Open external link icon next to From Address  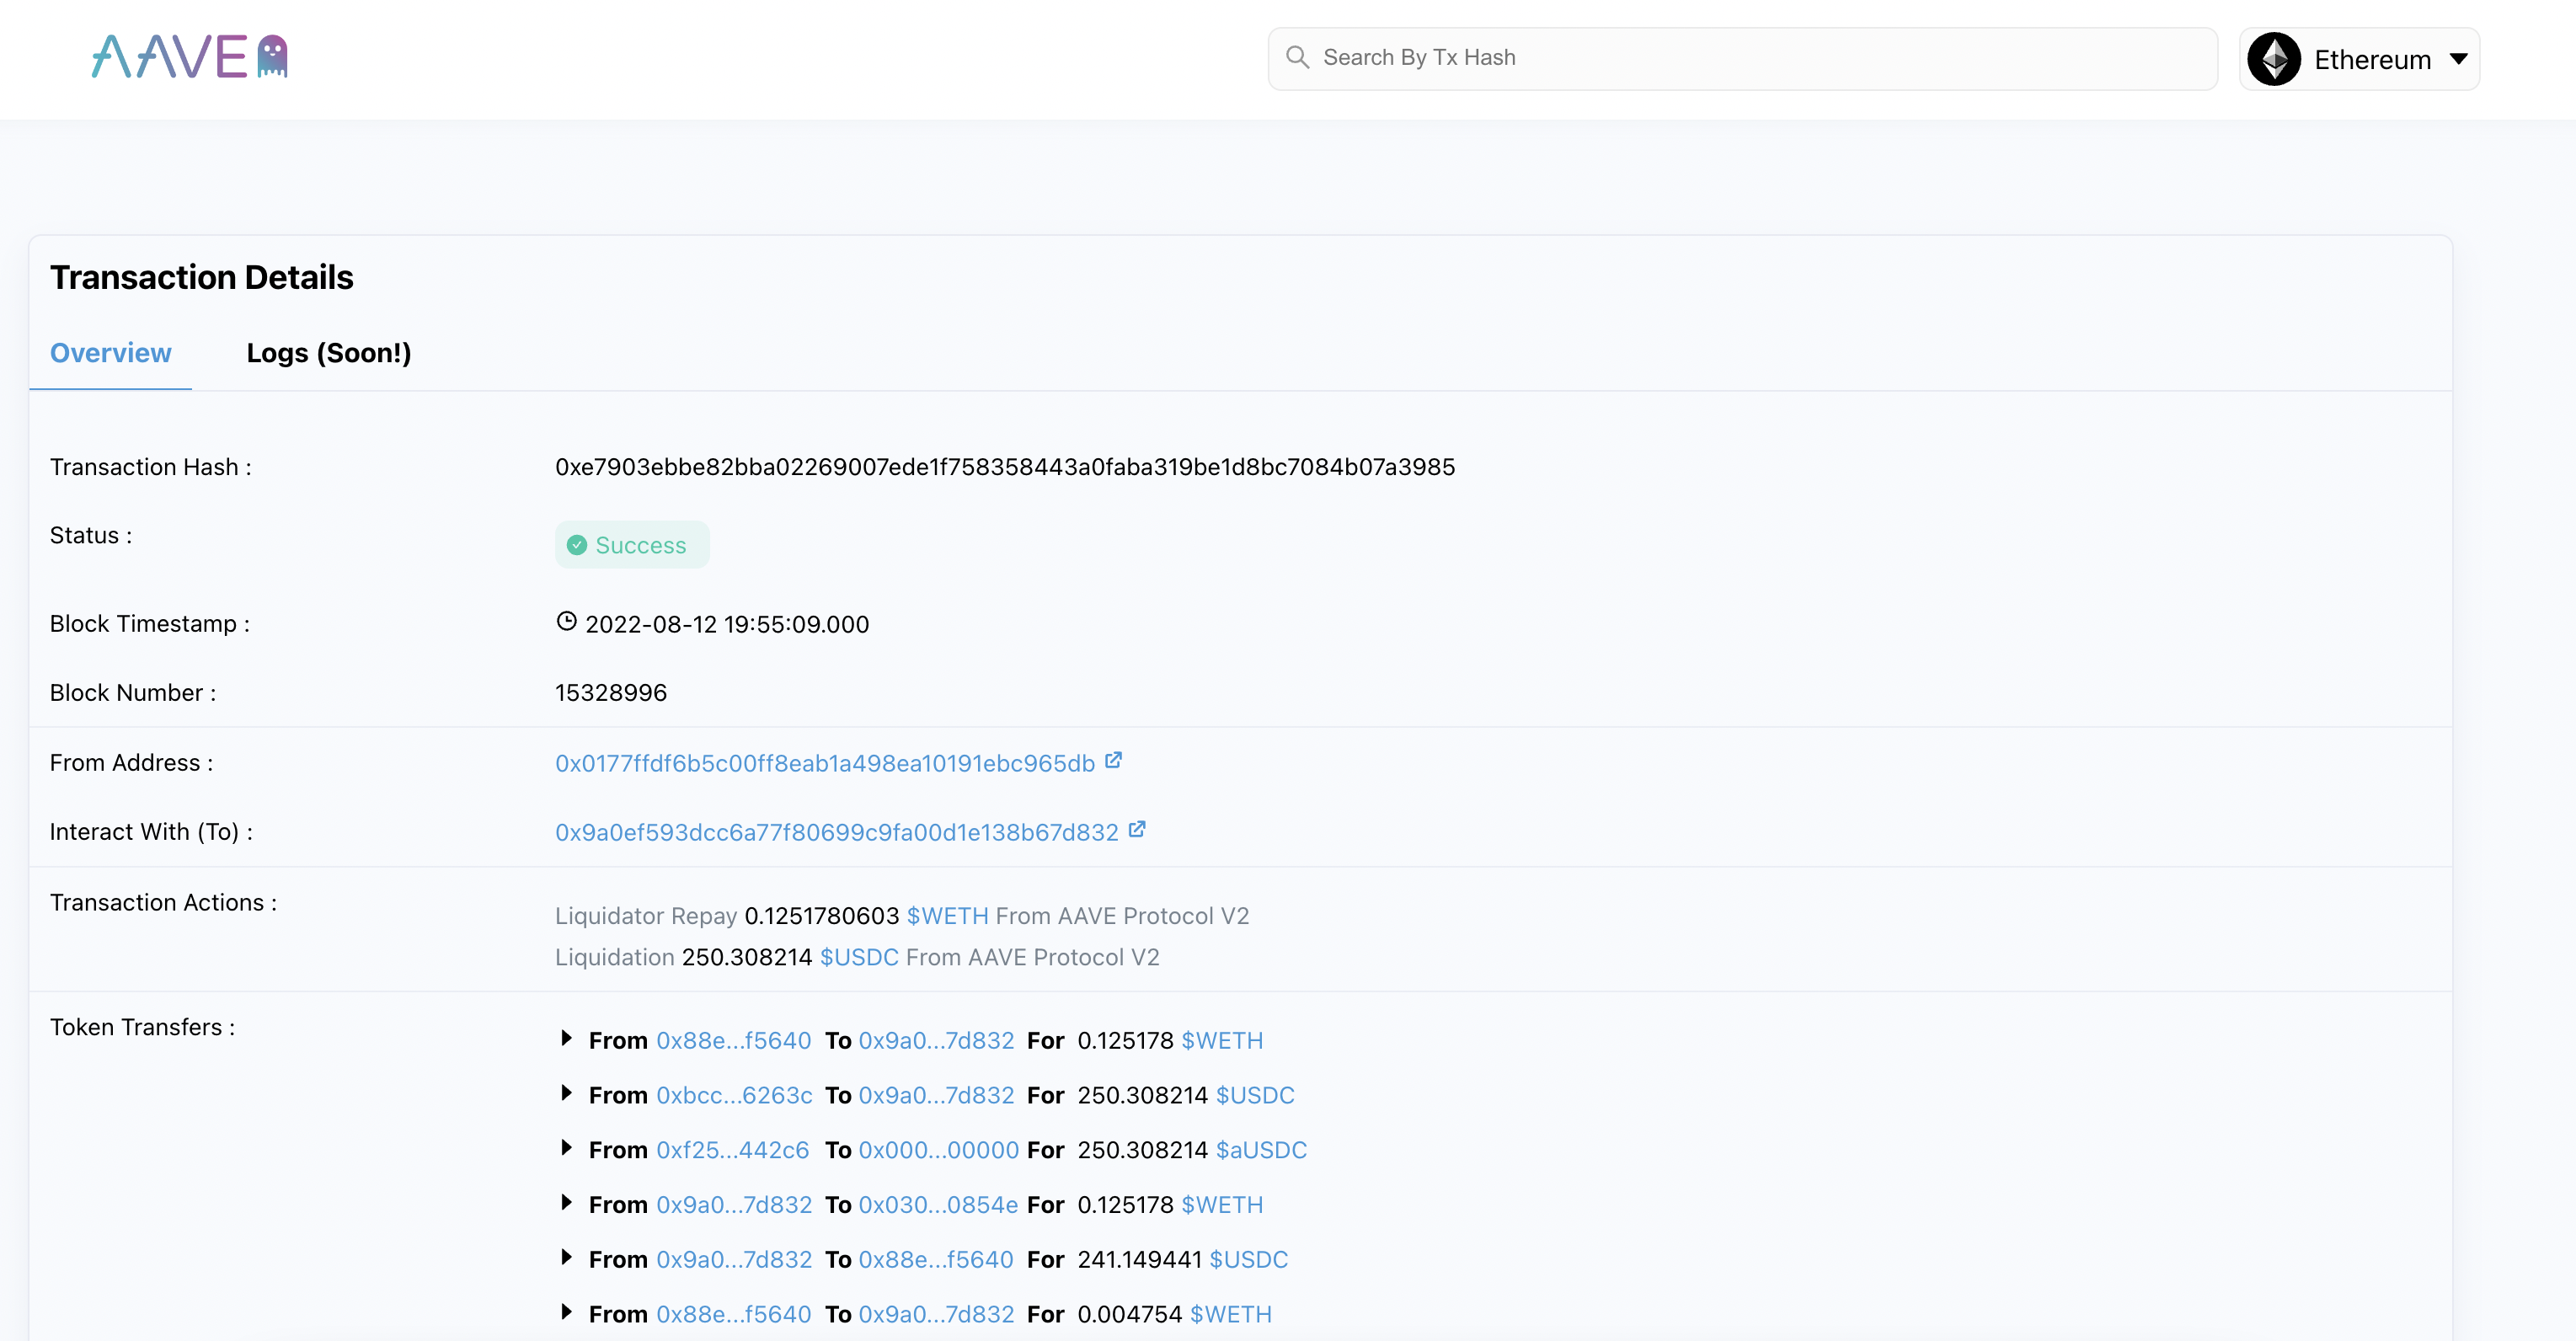[1113, 759]
